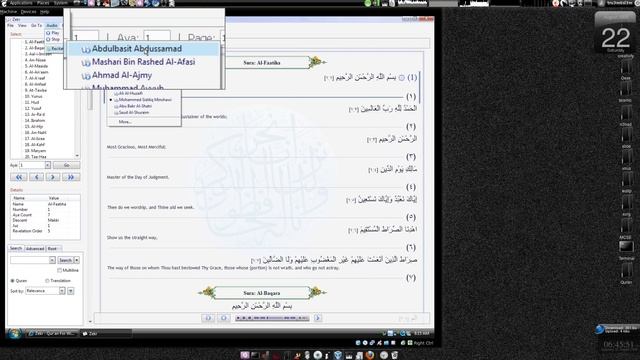
Task: Go to next aya with right arrow
Action: (x=53, y=177)
